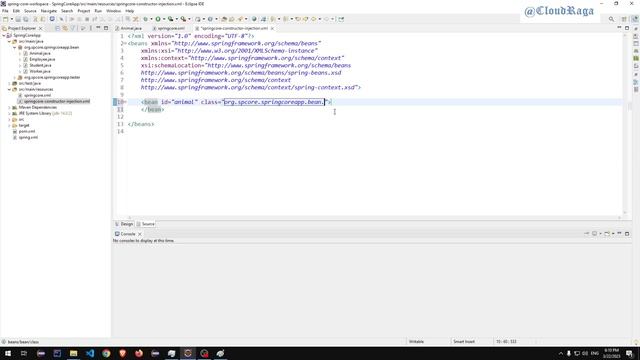This screenshot has height=360, width=640.
Task: Open the Navigate menu
Action: [49, 11]
